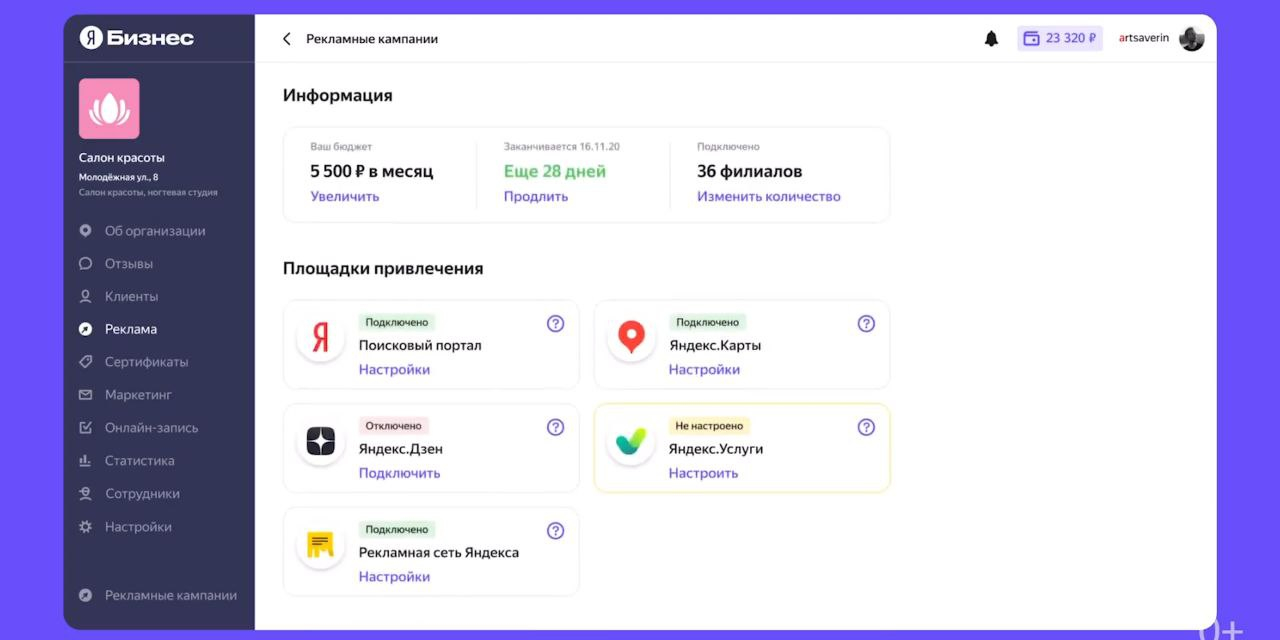This screenshot has width=1280, height=640.
Task: Click the notification bell icon
Action: pyautogui.click(x=991, y=39)
